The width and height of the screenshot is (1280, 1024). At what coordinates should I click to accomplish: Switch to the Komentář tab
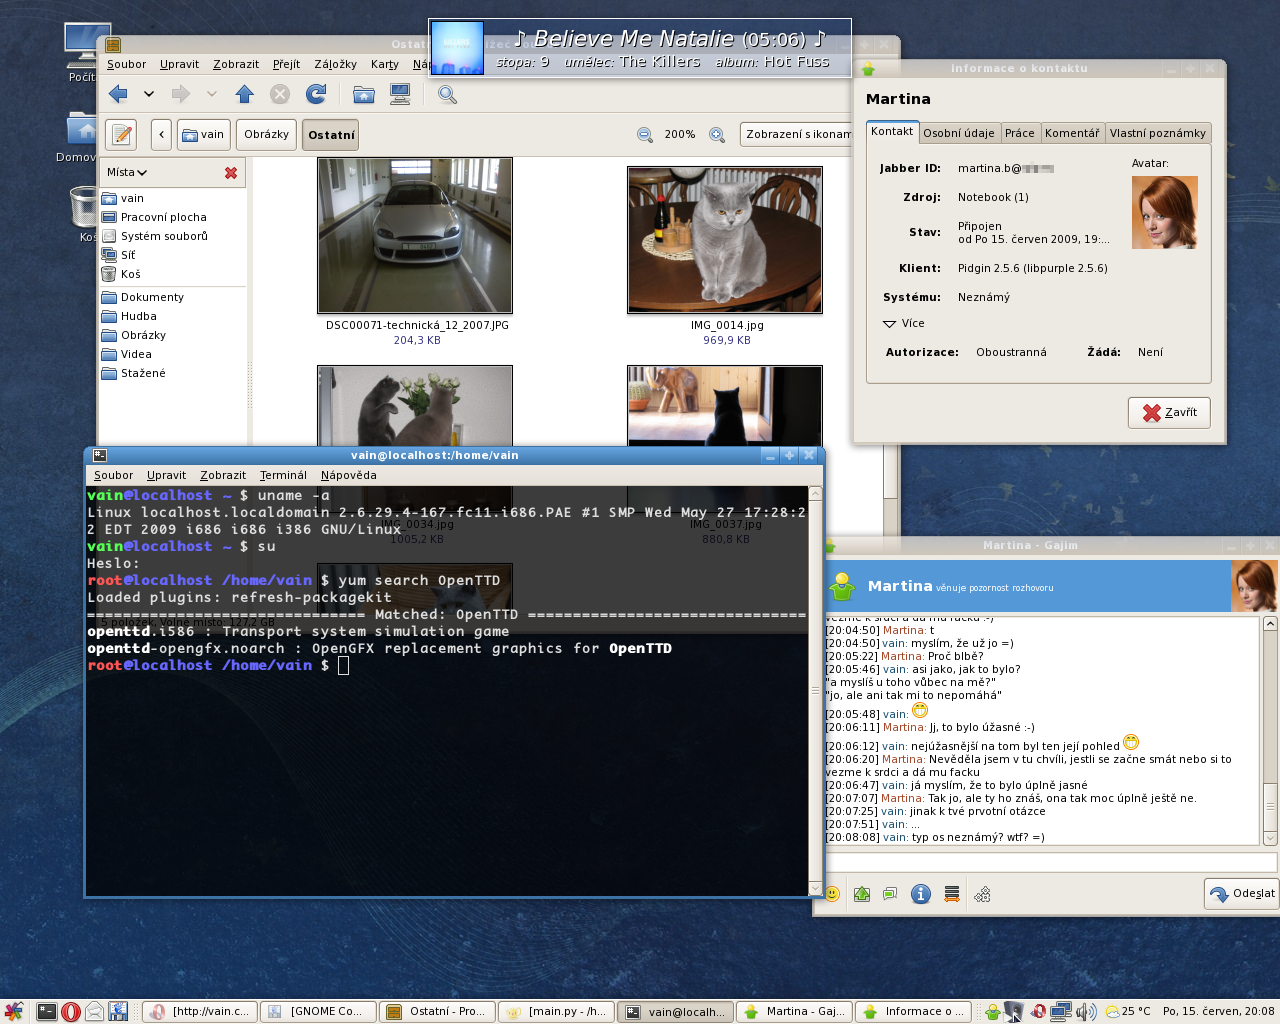[x=1071, y=133]
